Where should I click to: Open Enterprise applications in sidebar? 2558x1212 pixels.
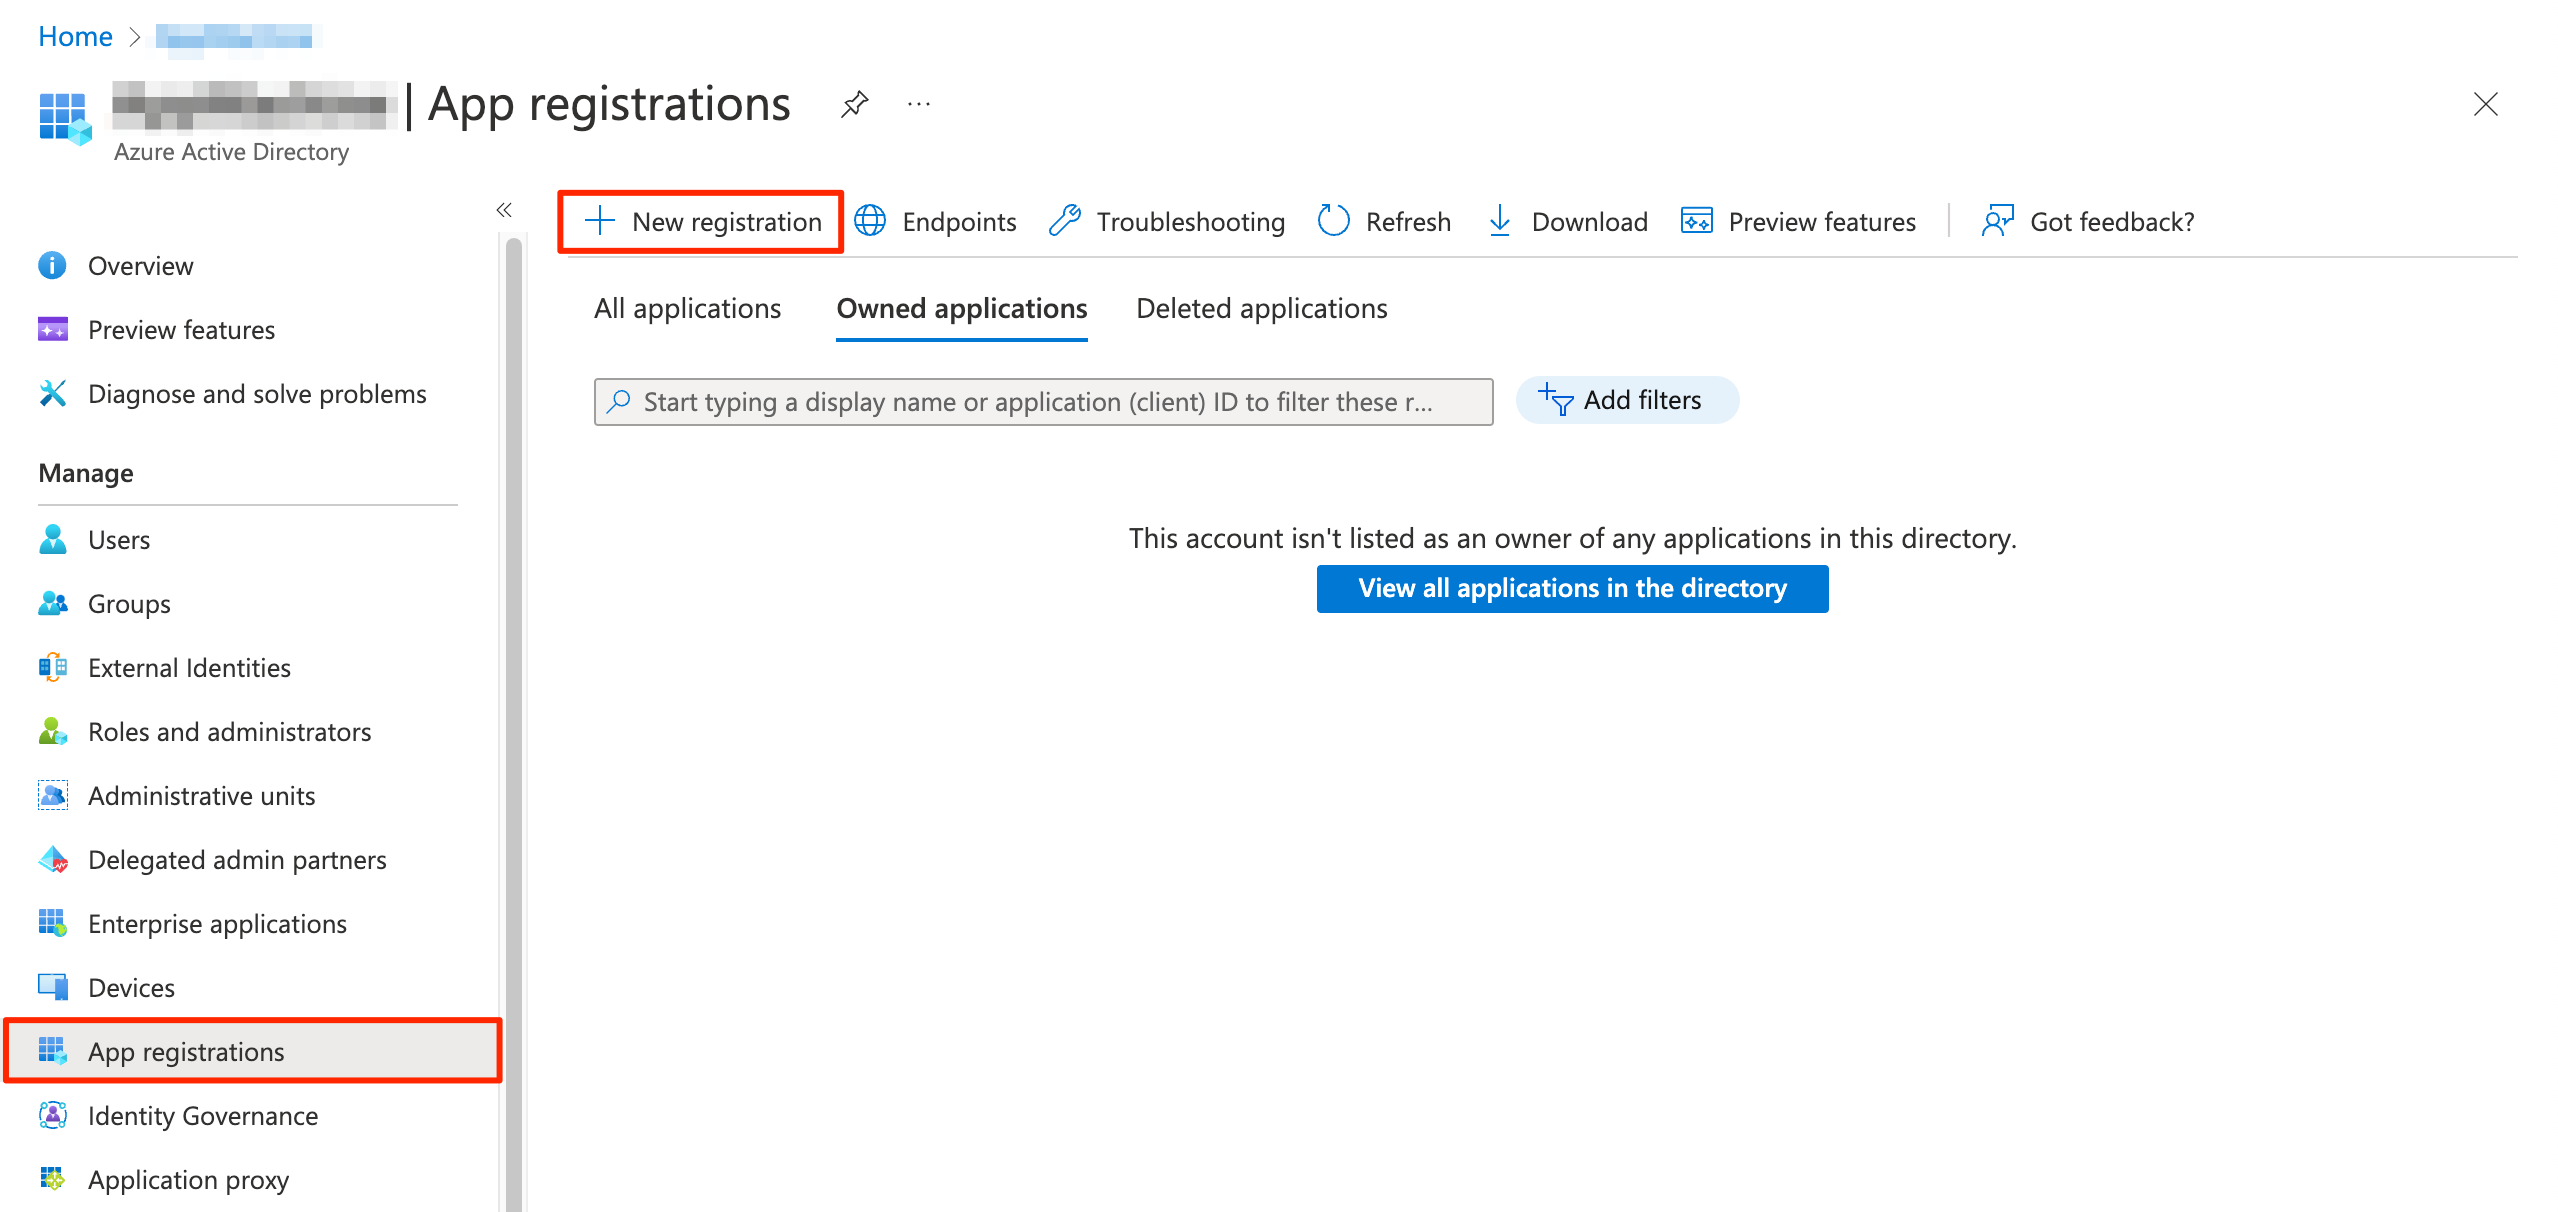click(x=217, y=924)
